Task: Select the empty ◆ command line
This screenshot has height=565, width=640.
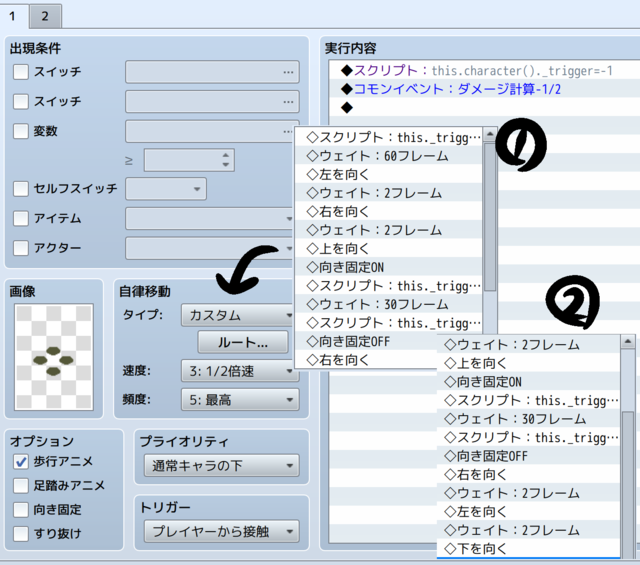Action: pyautogui.click(x=484, y=108)
